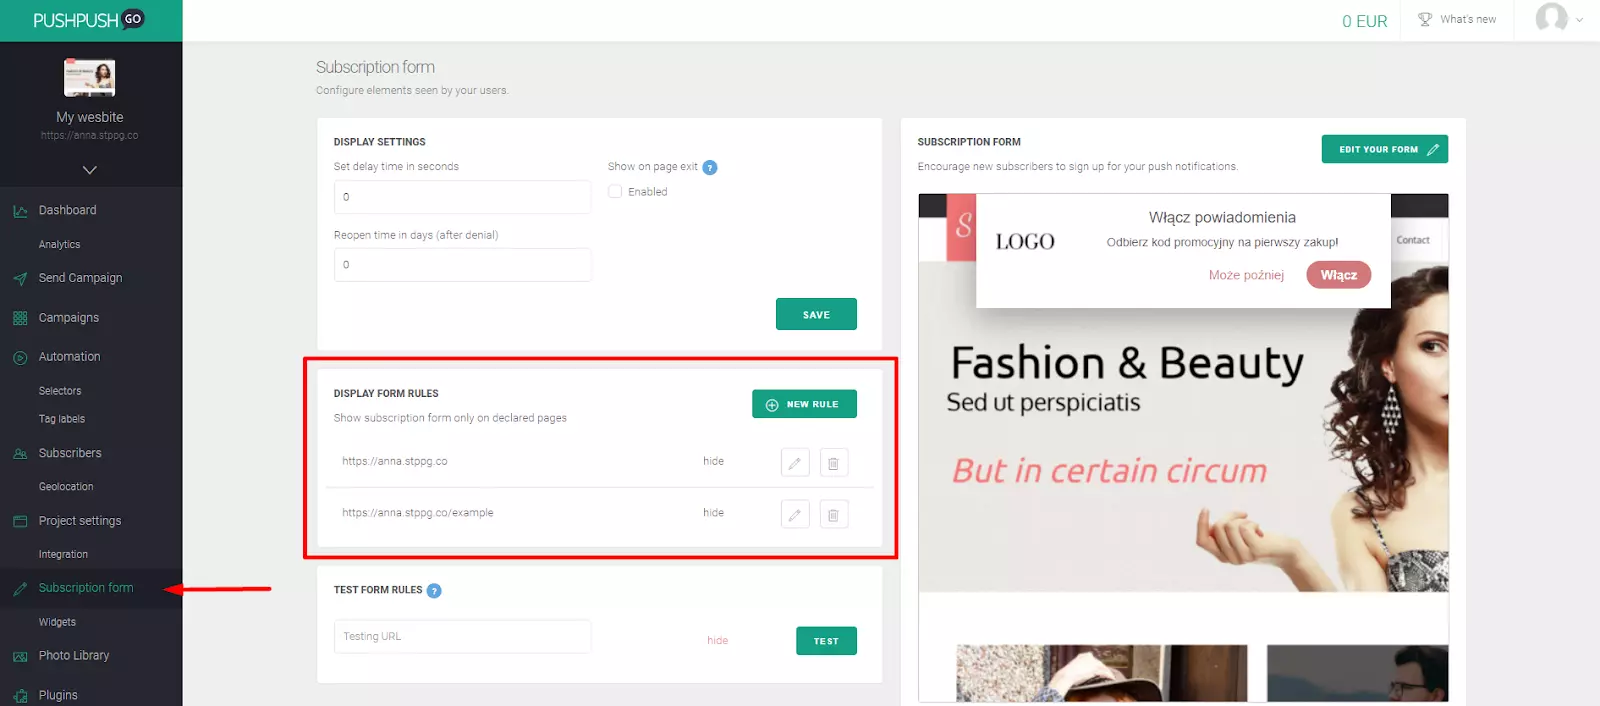The width and height of the screenshot is (1600, 706).
Task: Click the Subscription form pencil icon
Action: tap(20, 589)
